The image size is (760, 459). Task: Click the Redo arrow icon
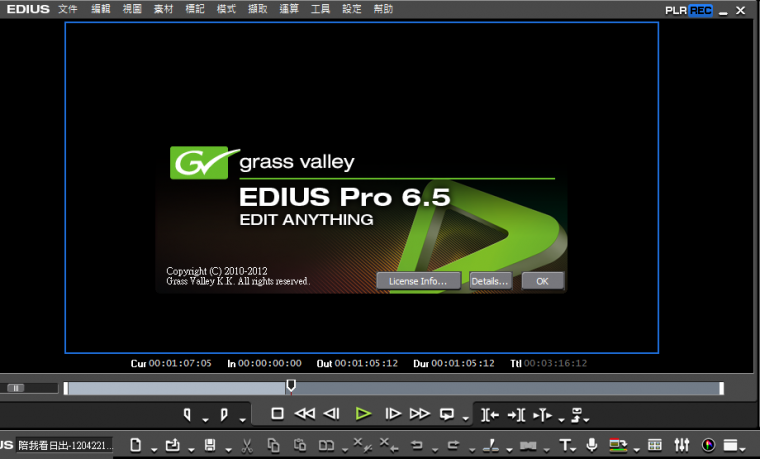click(454, 445)
